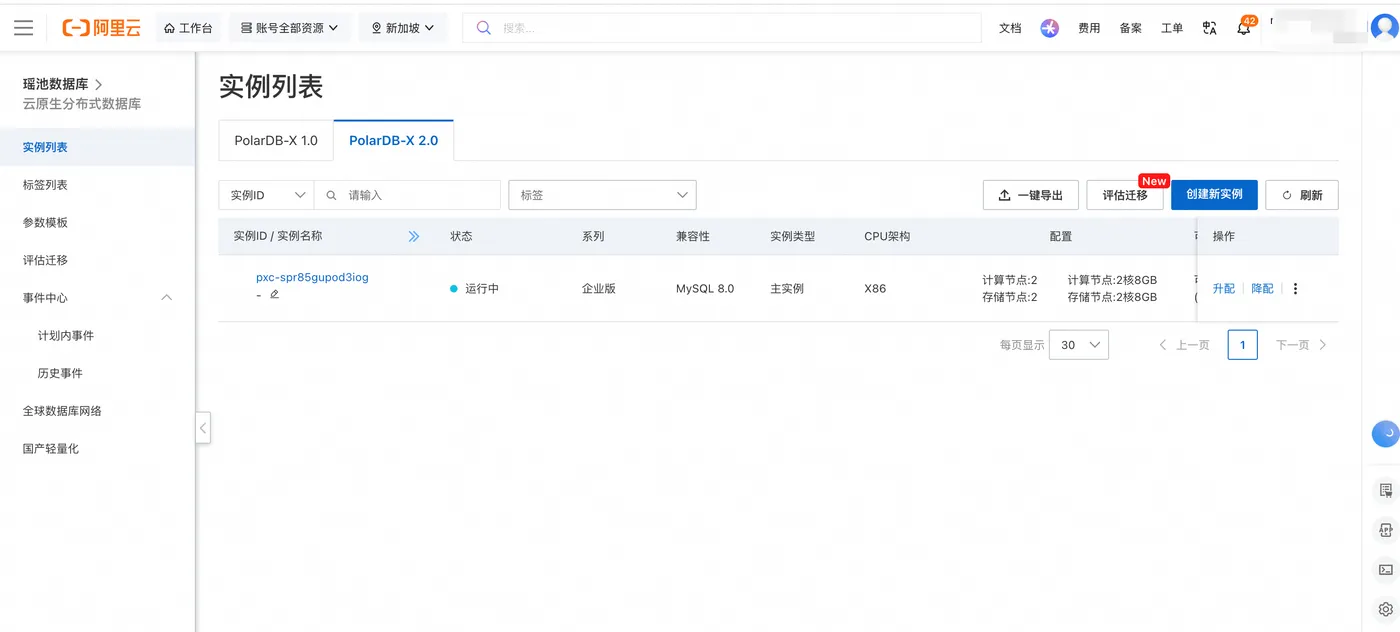Open instance pxc-spr85gupod3iog link
This screenshot has height=632, width=1400.
coord(312,277)
